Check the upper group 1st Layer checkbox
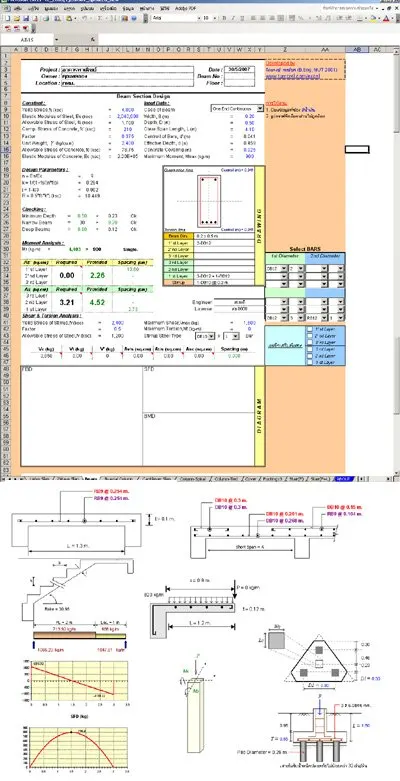Image resolution: width=400 pixels, height=781 pixels. pyautogui.click(x=309, y=329)
